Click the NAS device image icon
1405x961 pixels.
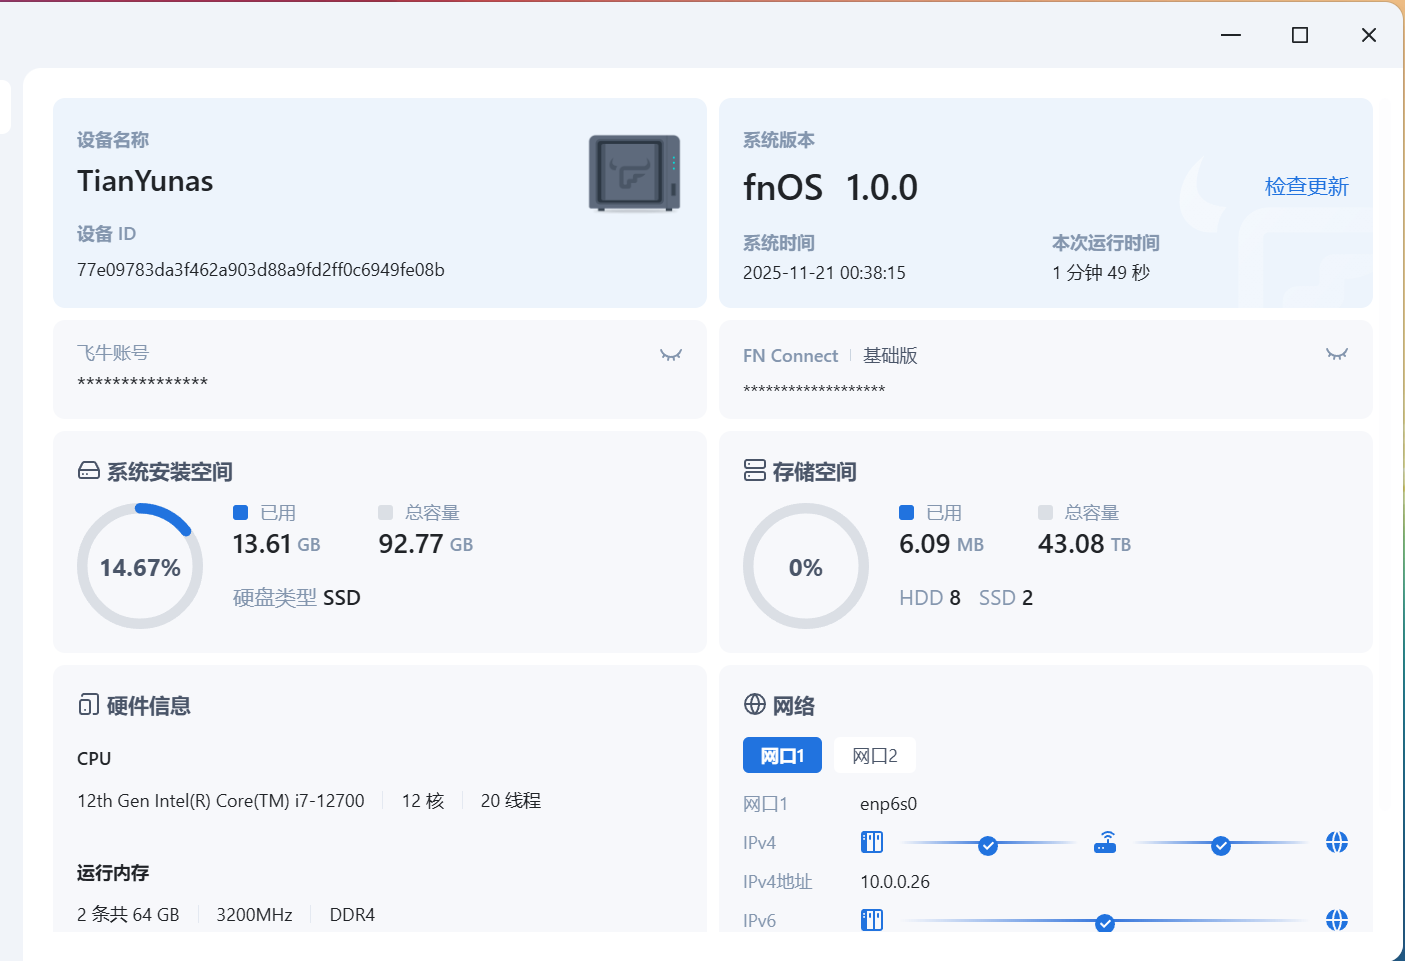pyautogui.click(x=634, y=173)
